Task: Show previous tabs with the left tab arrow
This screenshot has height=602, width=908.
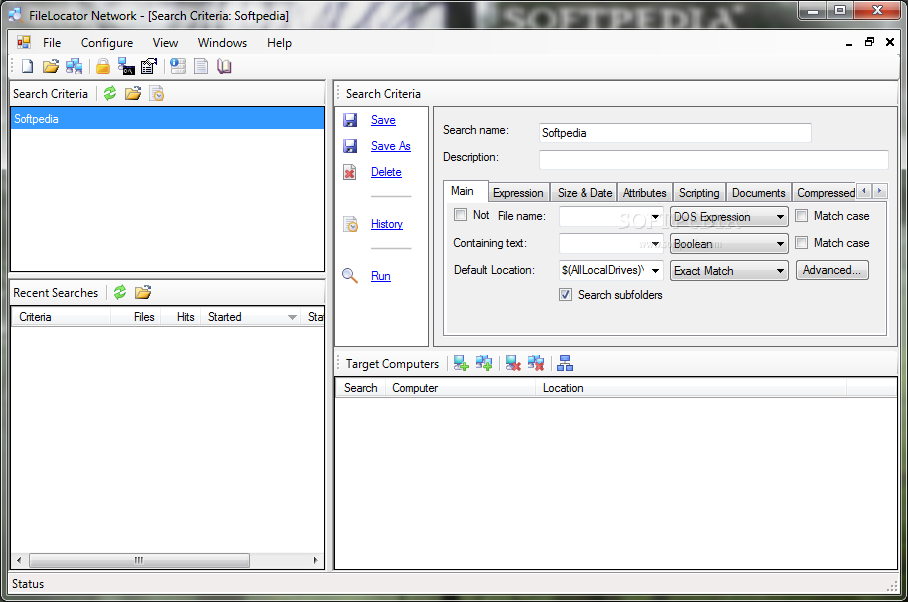Action: pos(865,190)
